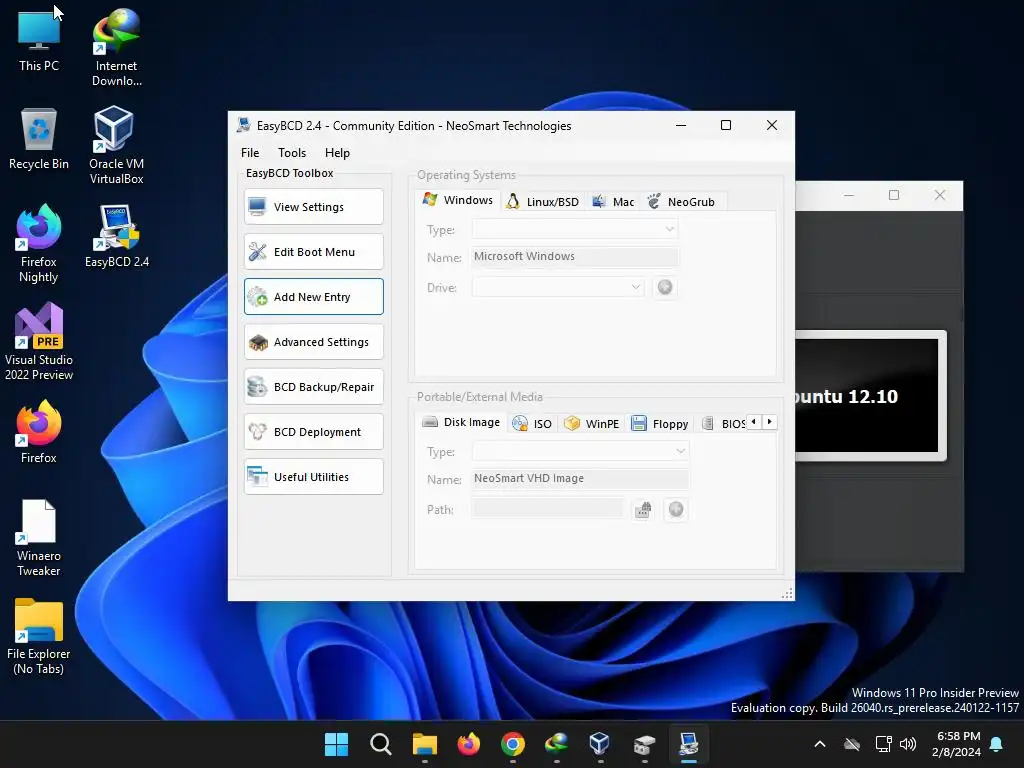
Task: Click the resize grip of EasyBCD window
Action: tap(788, 594)
